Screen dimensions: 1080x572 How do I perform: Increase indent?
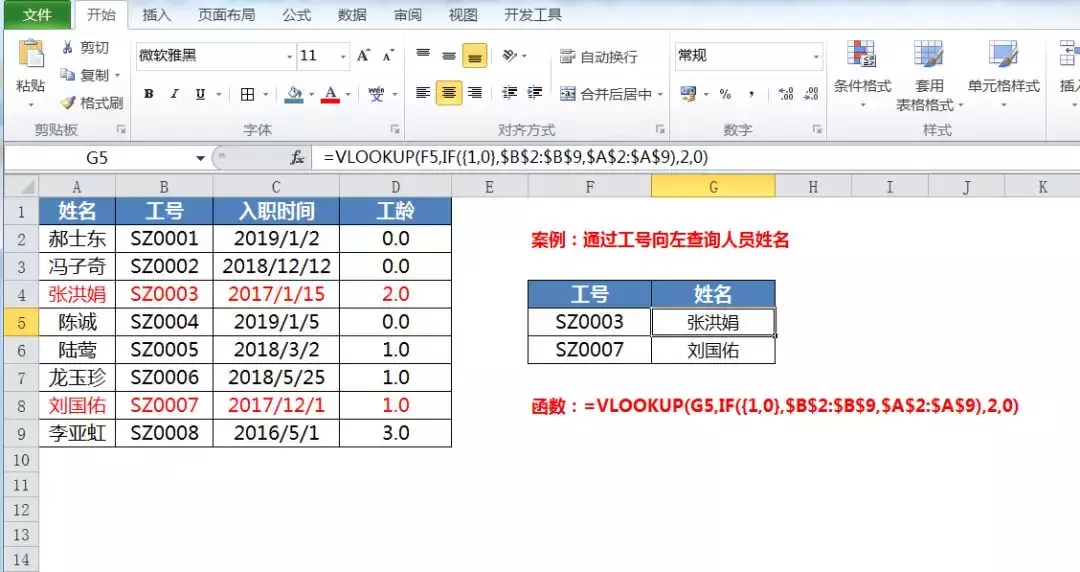click(x=535, y=92)
